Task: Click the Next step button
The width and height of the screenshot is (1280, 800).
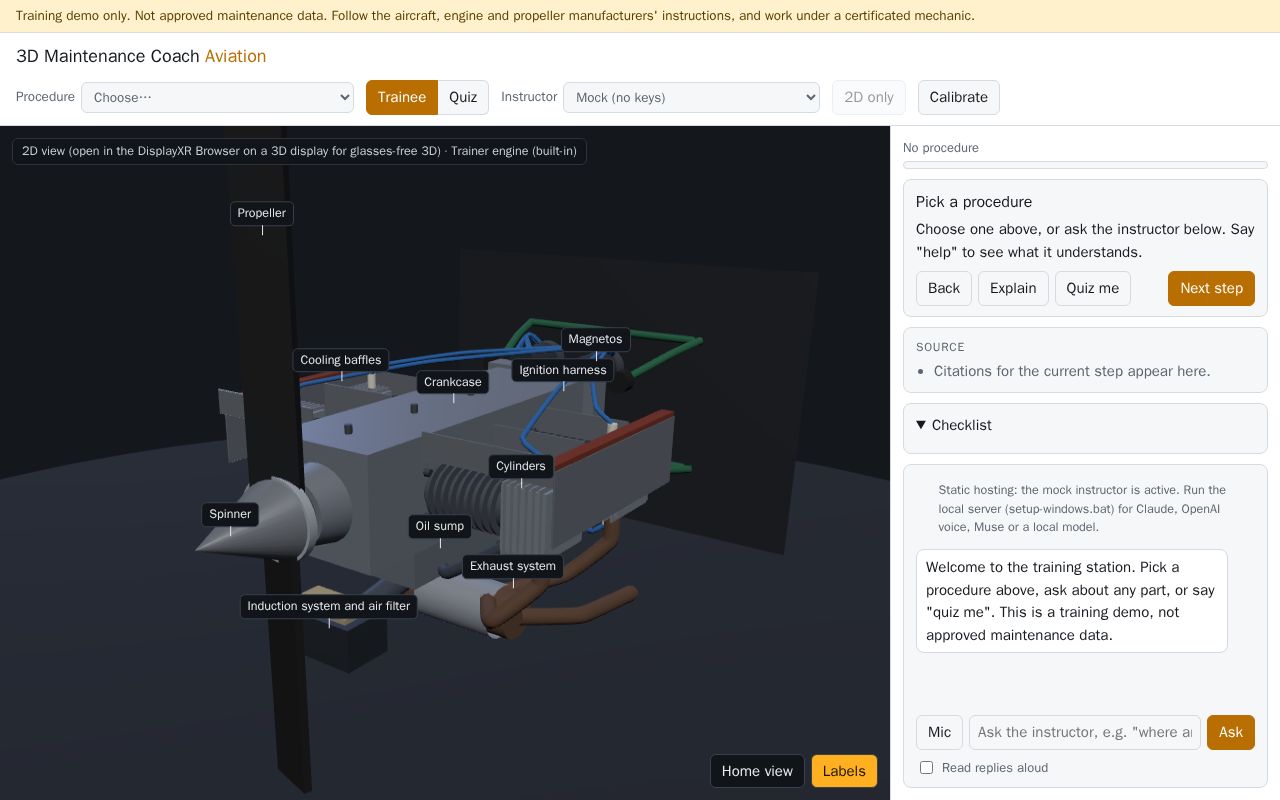Action: pyautogui.click(x=1211, y=288)
